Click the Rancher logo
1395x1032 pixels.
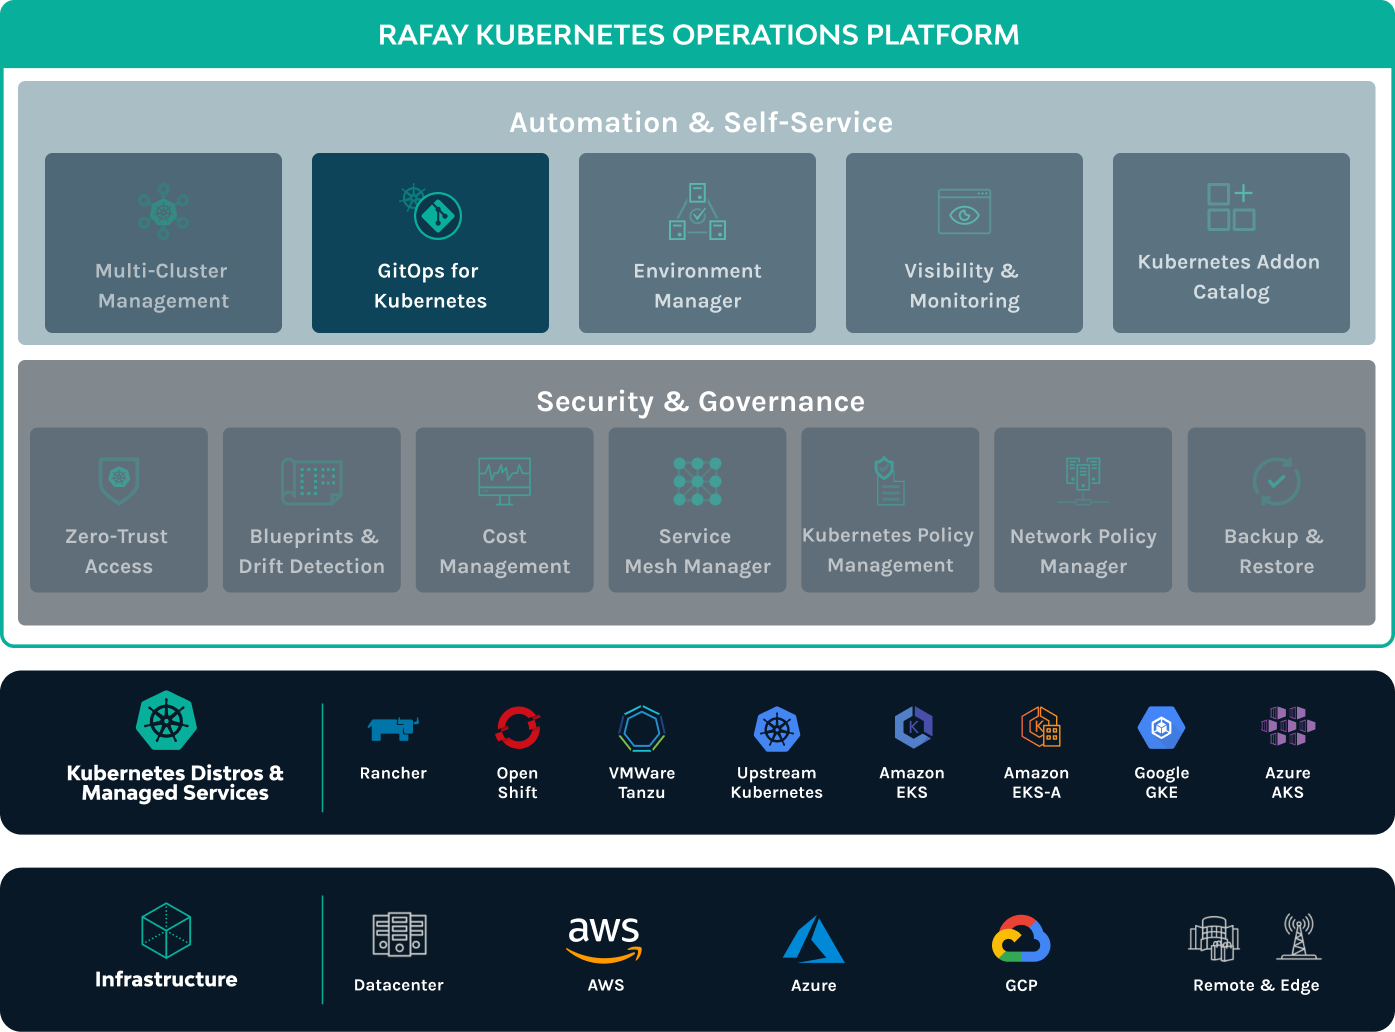pyautogui.click(x=393, y=728)
